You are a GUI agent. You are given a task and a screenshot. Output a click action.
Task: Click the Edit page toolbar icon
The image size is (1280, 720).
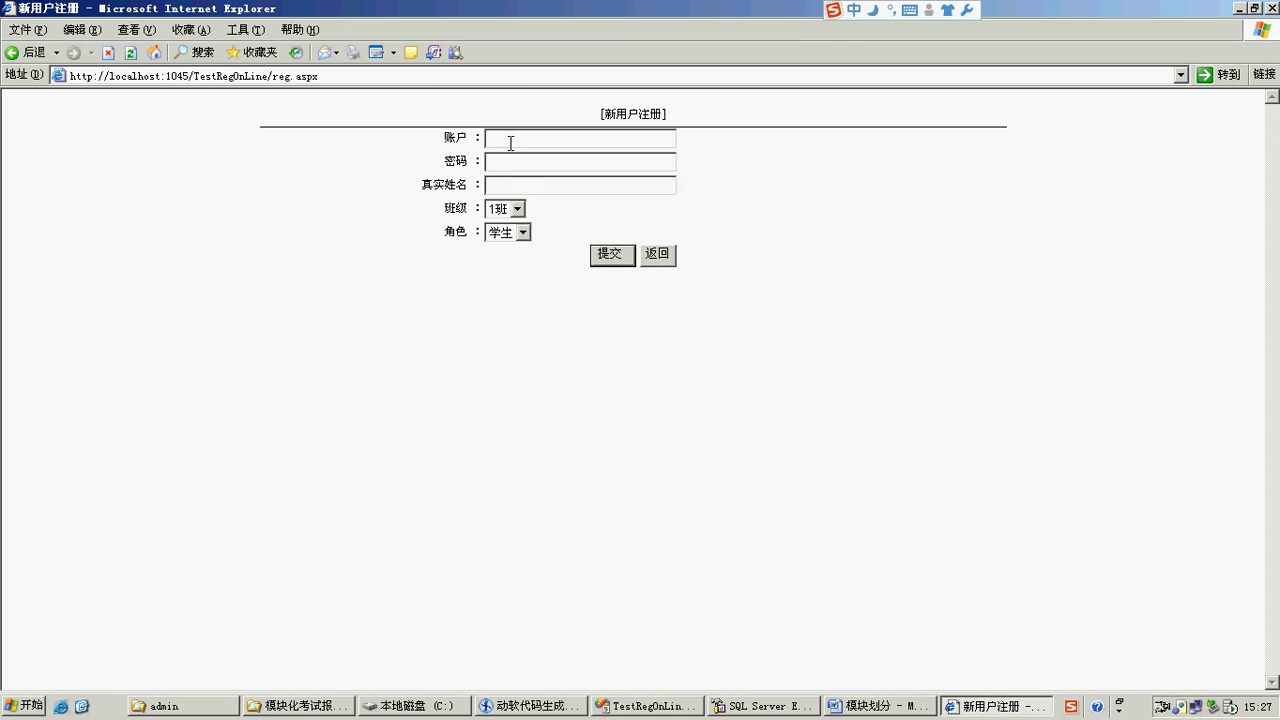coord(377,53)
